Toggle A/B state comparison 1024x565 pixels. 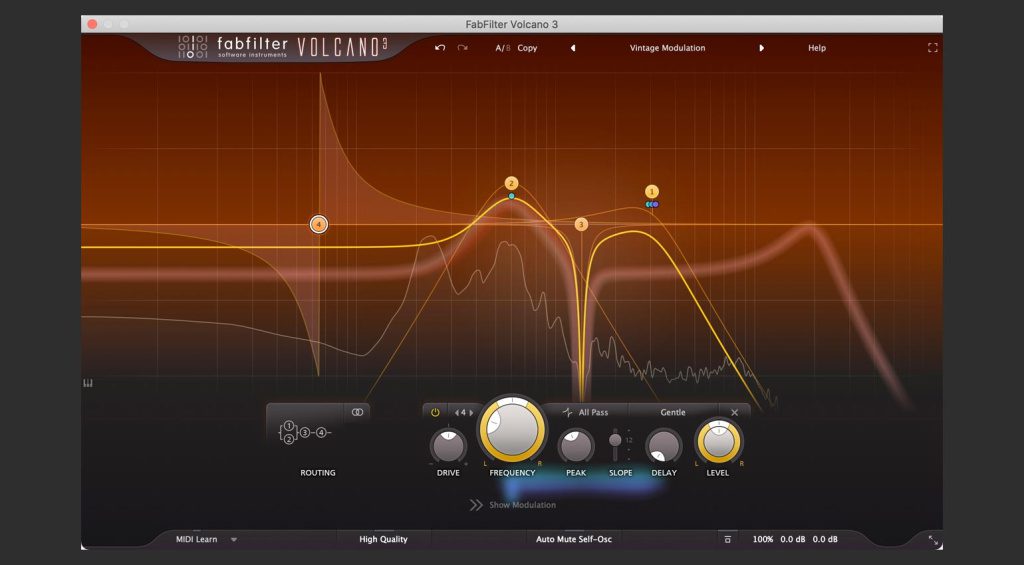pyautogui.click(x=503, y=48)
